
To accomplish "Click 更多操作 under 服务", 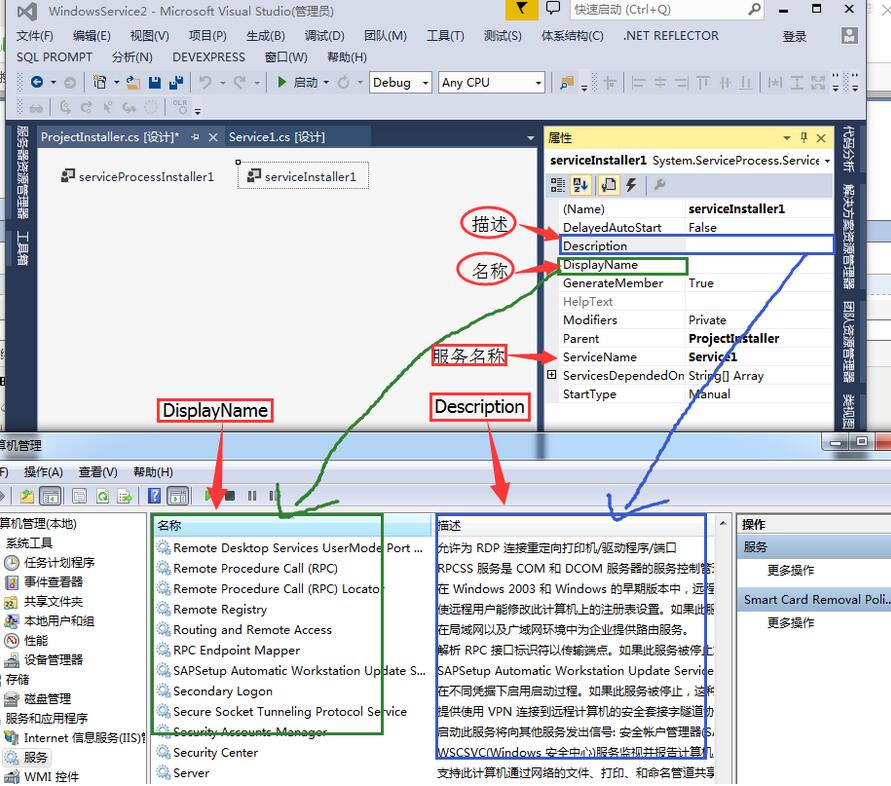I will 790,570.
